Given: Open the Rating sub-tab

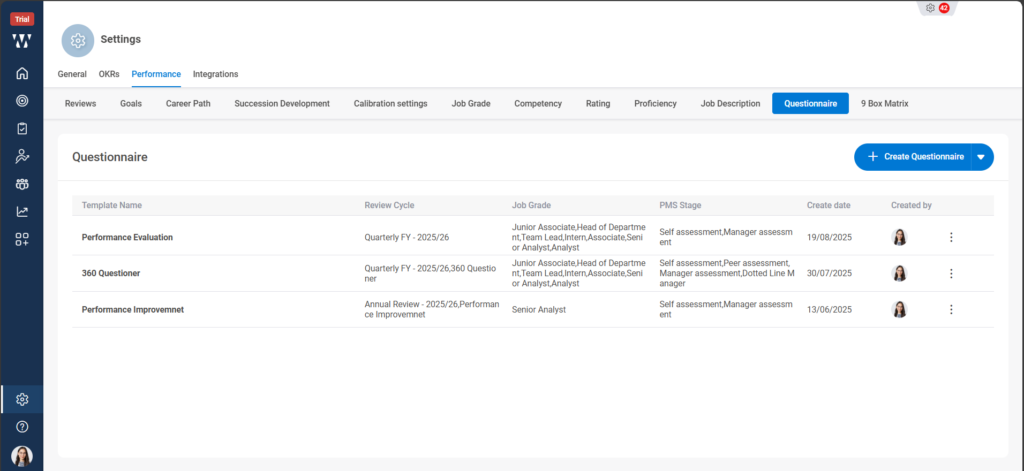Looking at the screenshot, I should [x=598, y=104].
